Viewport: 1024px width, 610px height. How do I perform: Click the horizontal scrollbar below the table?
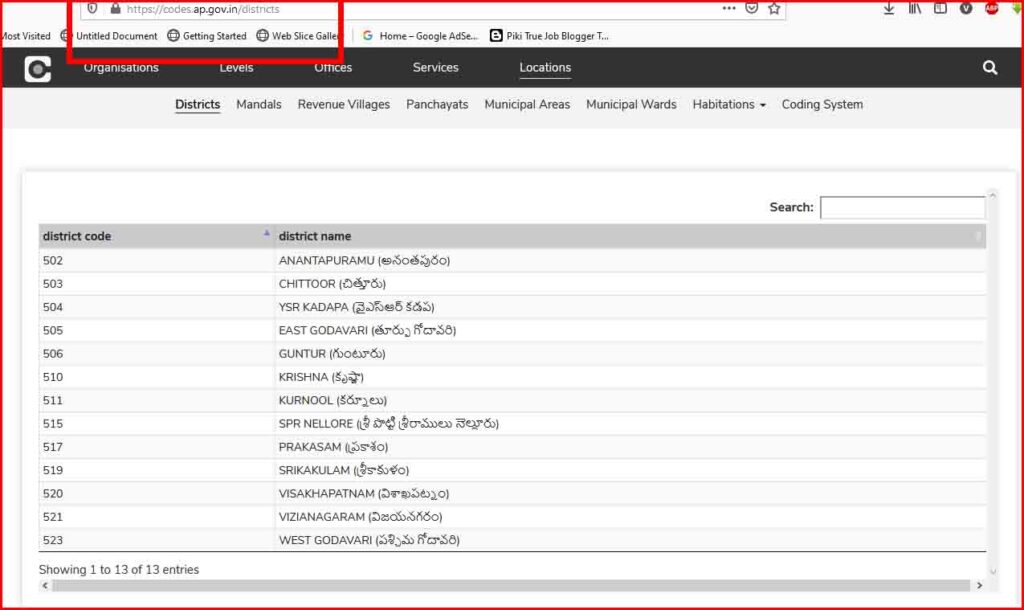(510, 585)
